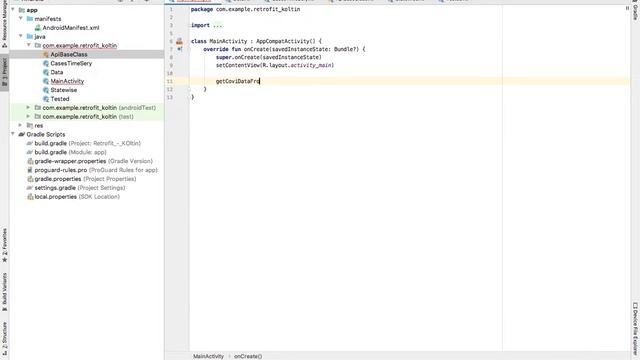This screenshot has height=360, width=640.
Task: Open the Favorites tool window tab
Action: pos(4,245)
